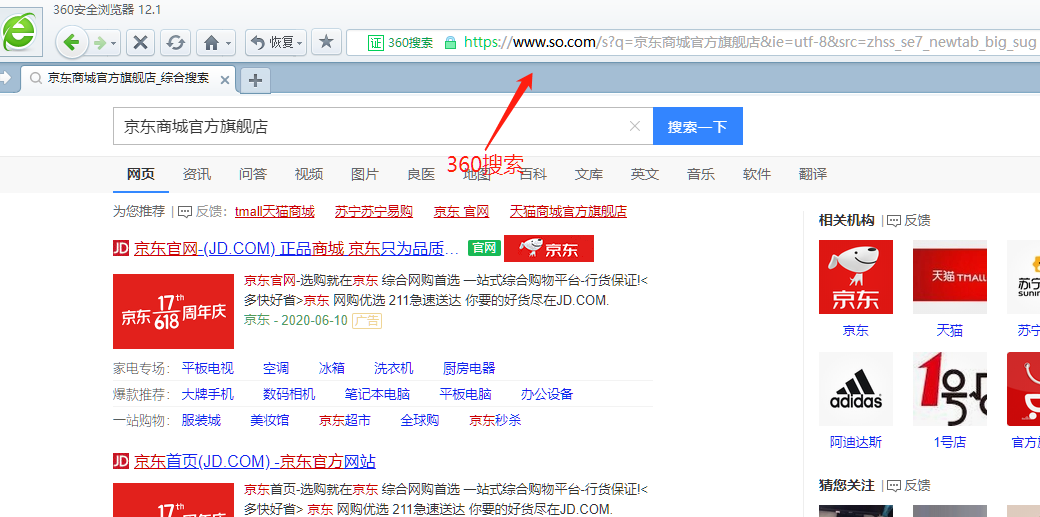Viewport: 1040px width, 517px height.
Task: Reload the page with refresh icon
Action: pos(175,42)
